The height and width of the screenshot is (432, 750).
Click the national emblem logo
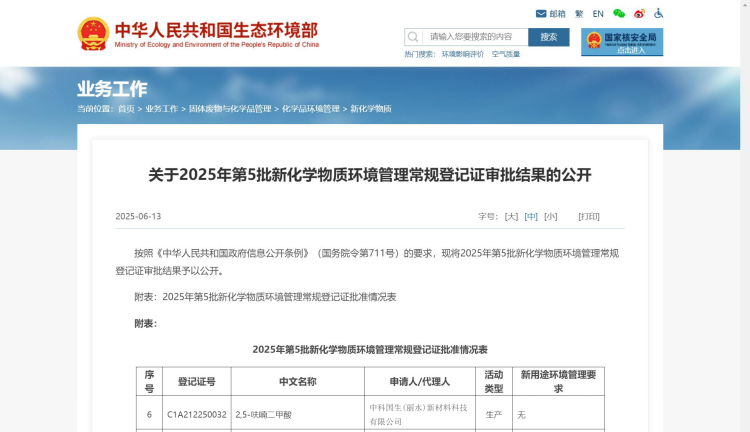93,34
